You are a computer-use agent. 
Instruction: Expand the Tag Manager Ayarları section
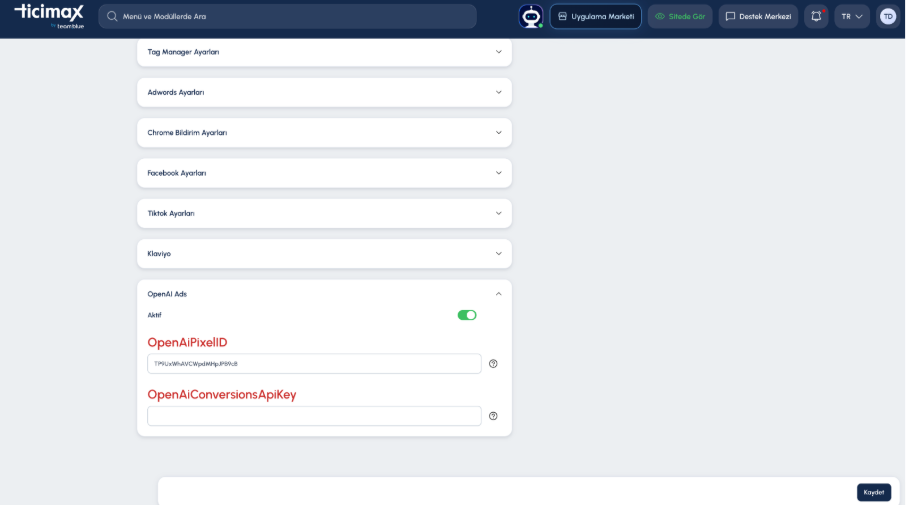pyautogui.click(x=324, y=52)
